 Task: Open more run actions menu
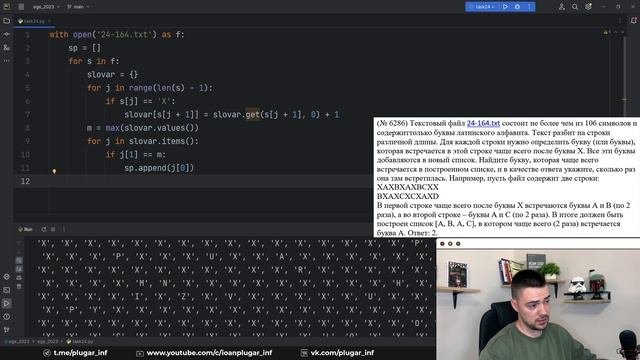click(529, 7)
